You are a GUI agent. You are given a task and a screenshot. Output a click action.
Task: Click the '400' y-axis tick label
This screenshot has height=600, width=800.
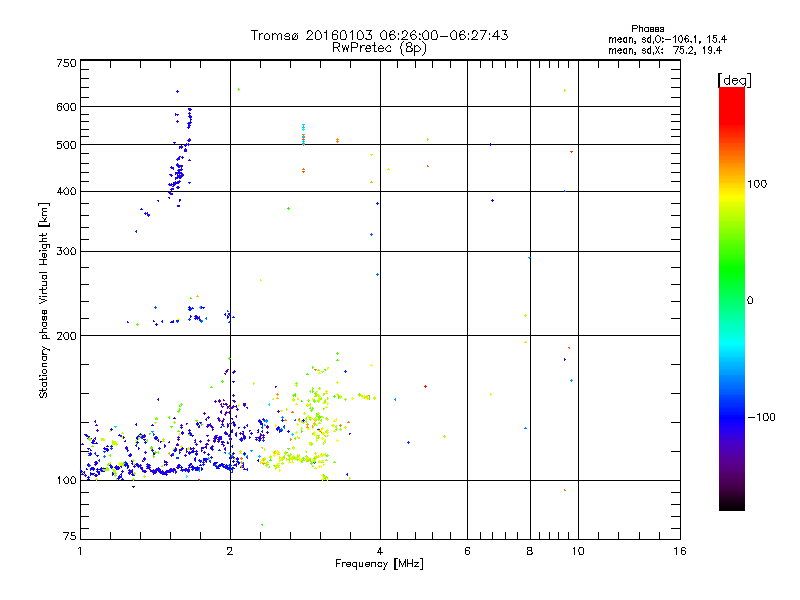tap(66, 192)
